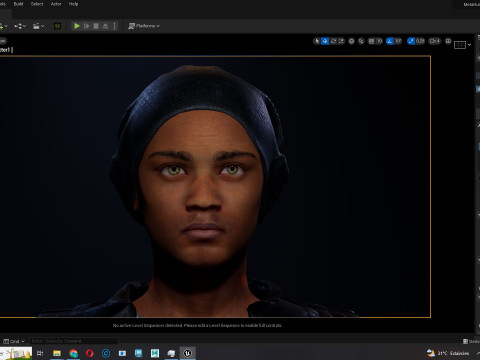
Task: Open Task View on the taskbar
Action: [40, 353]
